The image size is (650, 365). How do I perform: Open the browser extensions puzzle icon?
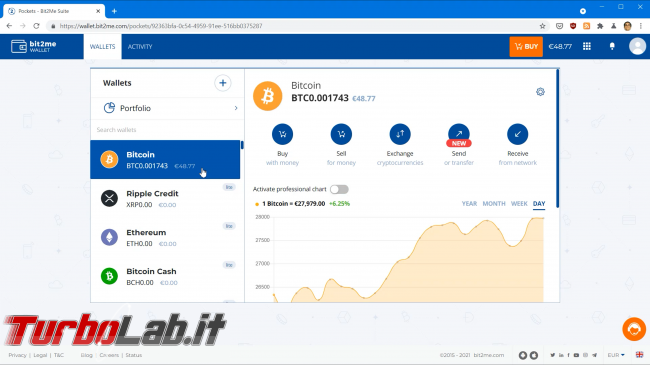point(600,26)
